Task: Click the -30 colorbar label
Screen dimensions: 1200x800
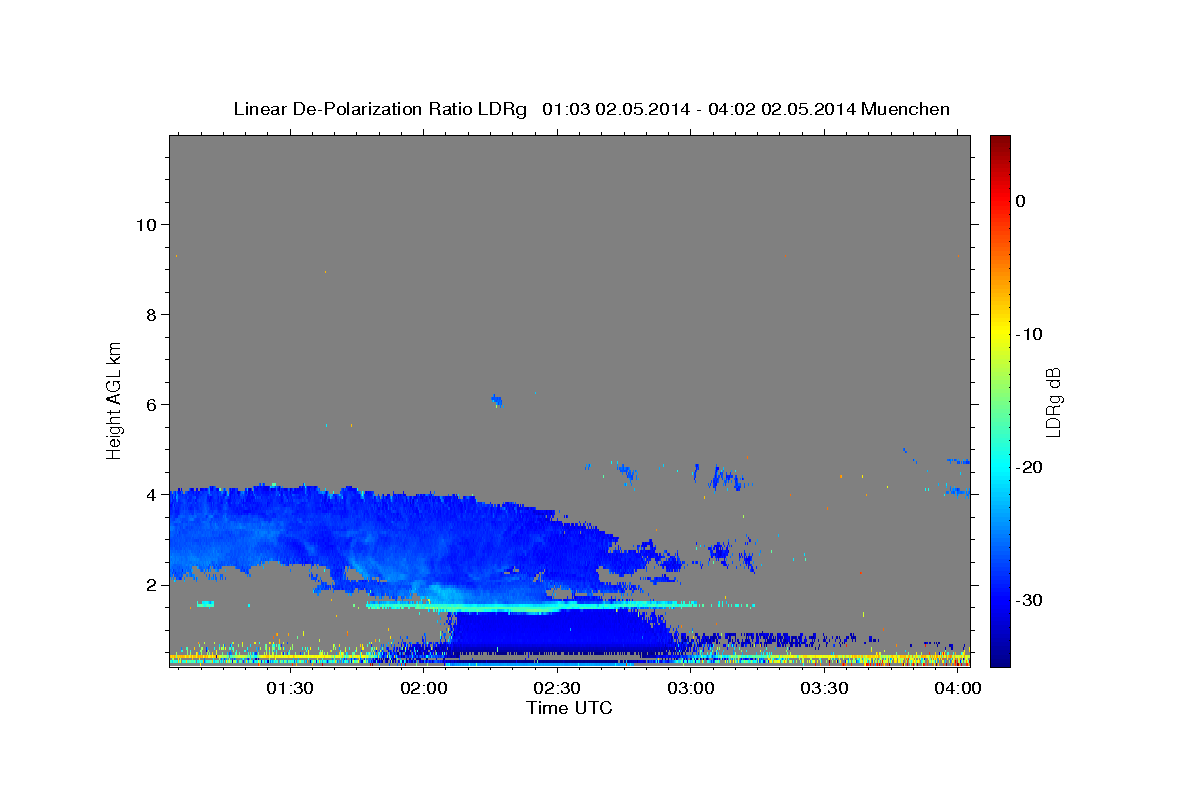Action: click(1030, 600)
